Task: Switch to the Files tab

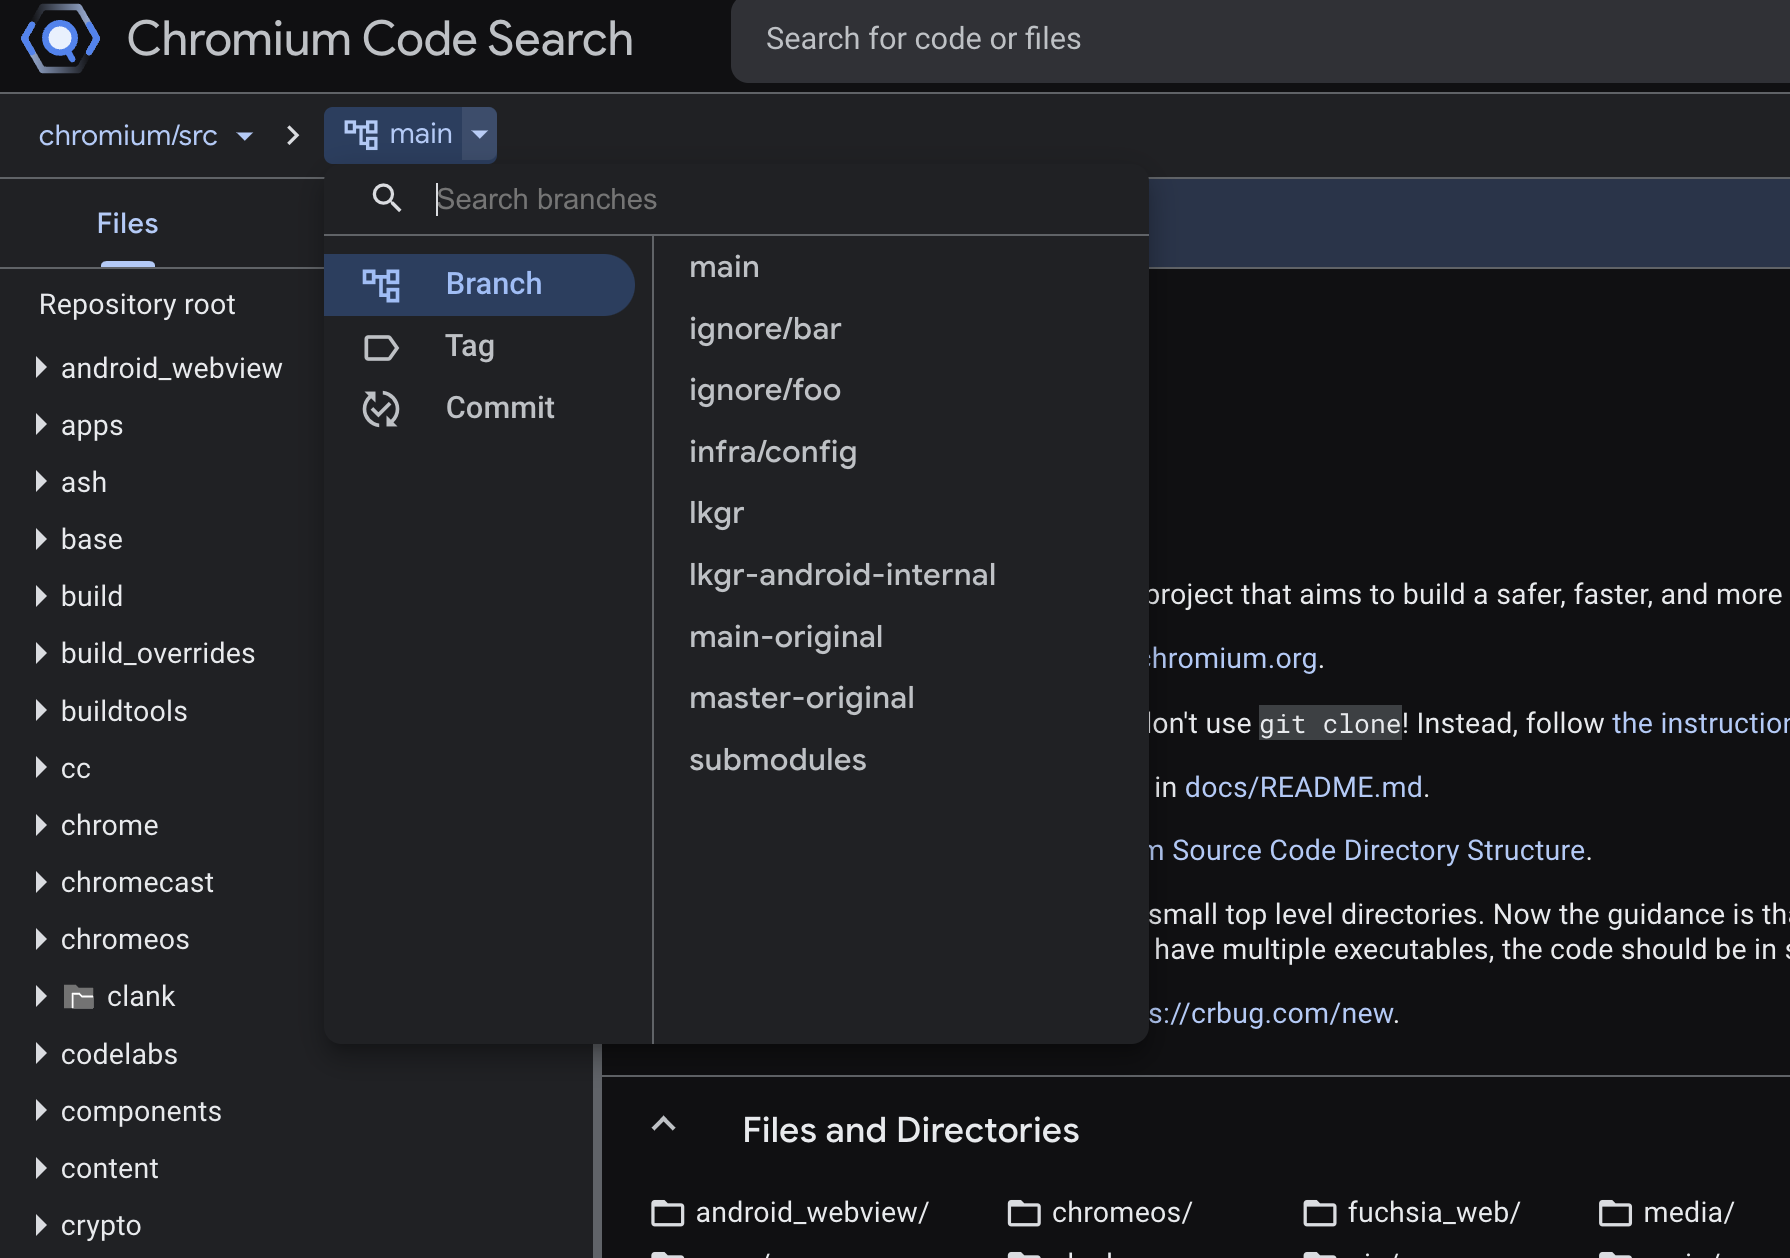Action: 127,224
